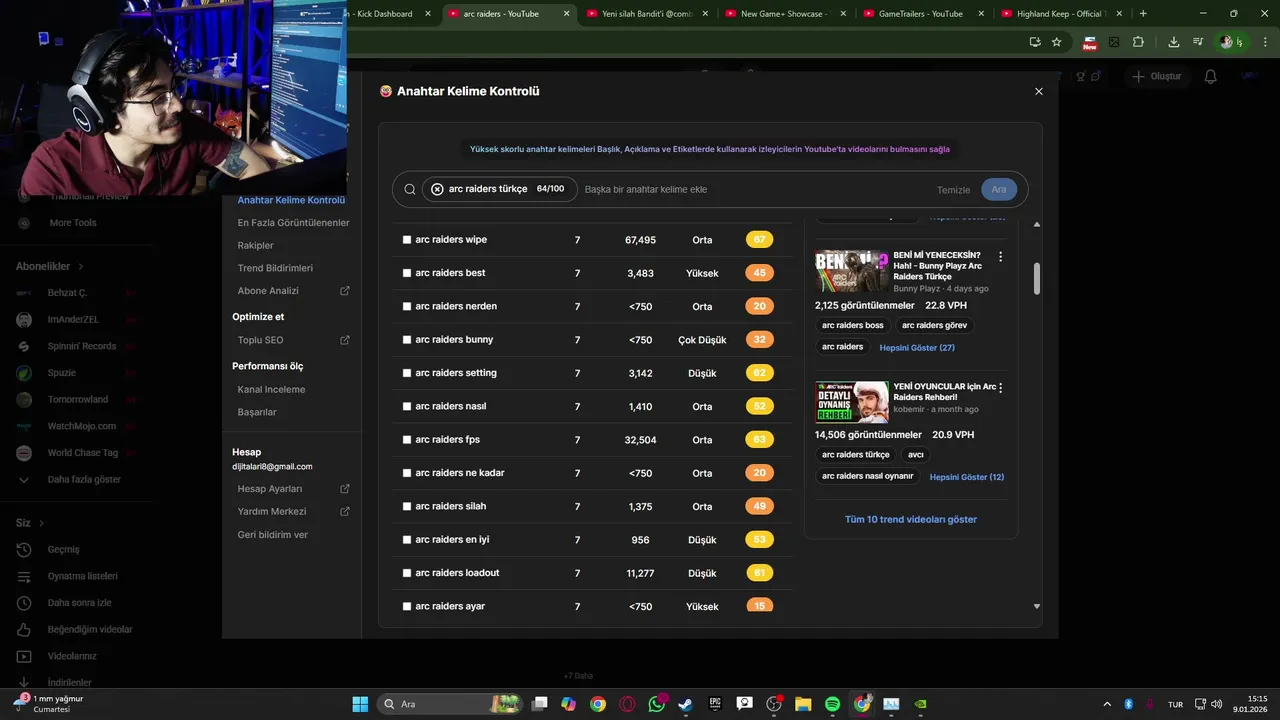Click the Oluştur create button
This screenshot has height=720, width=1280.
[x=1156, y=76]
